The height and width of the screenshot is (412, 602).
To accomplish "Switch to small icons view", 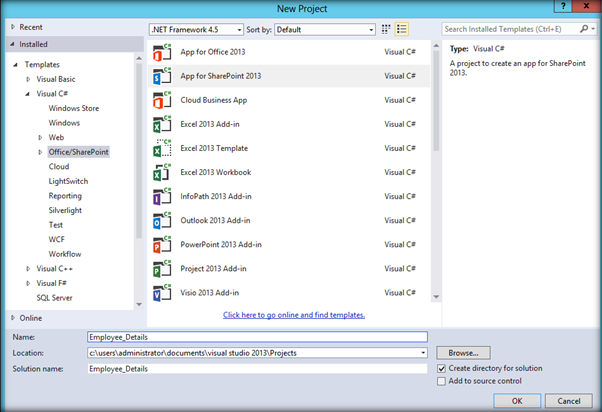I will tap(386, 29).
